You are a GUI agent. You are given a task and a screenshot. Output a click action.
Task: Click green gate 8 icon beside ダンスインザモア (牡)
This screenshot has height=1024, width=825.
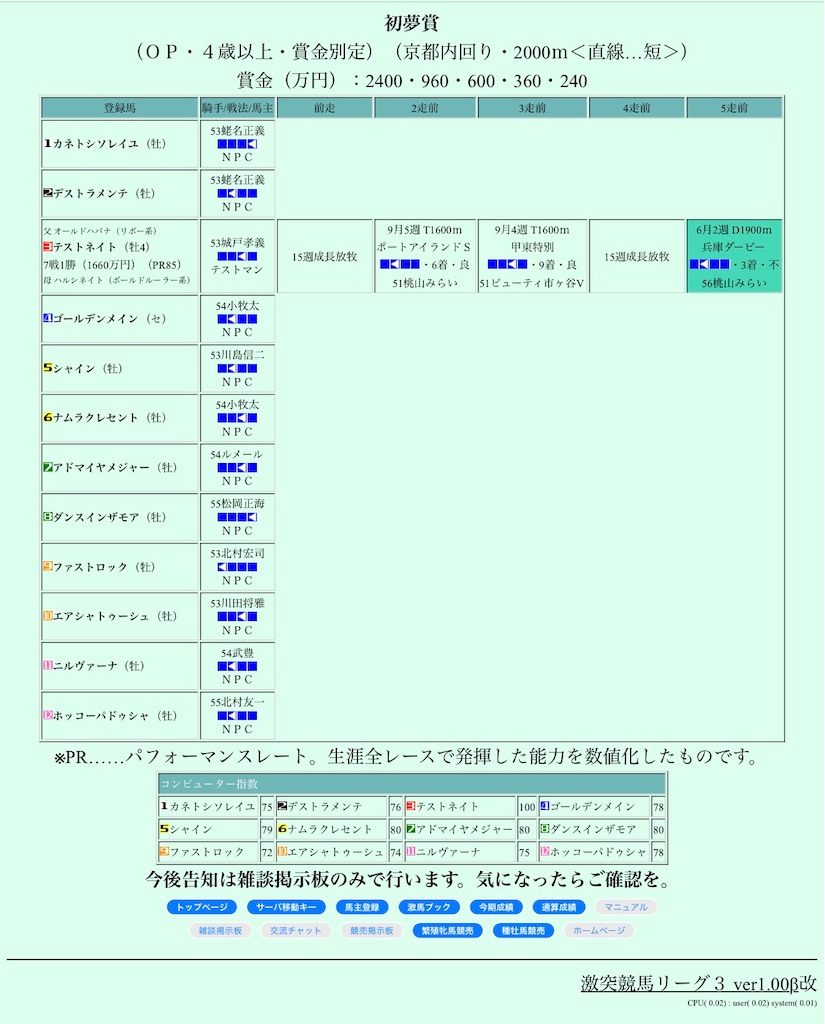(48, 517)
